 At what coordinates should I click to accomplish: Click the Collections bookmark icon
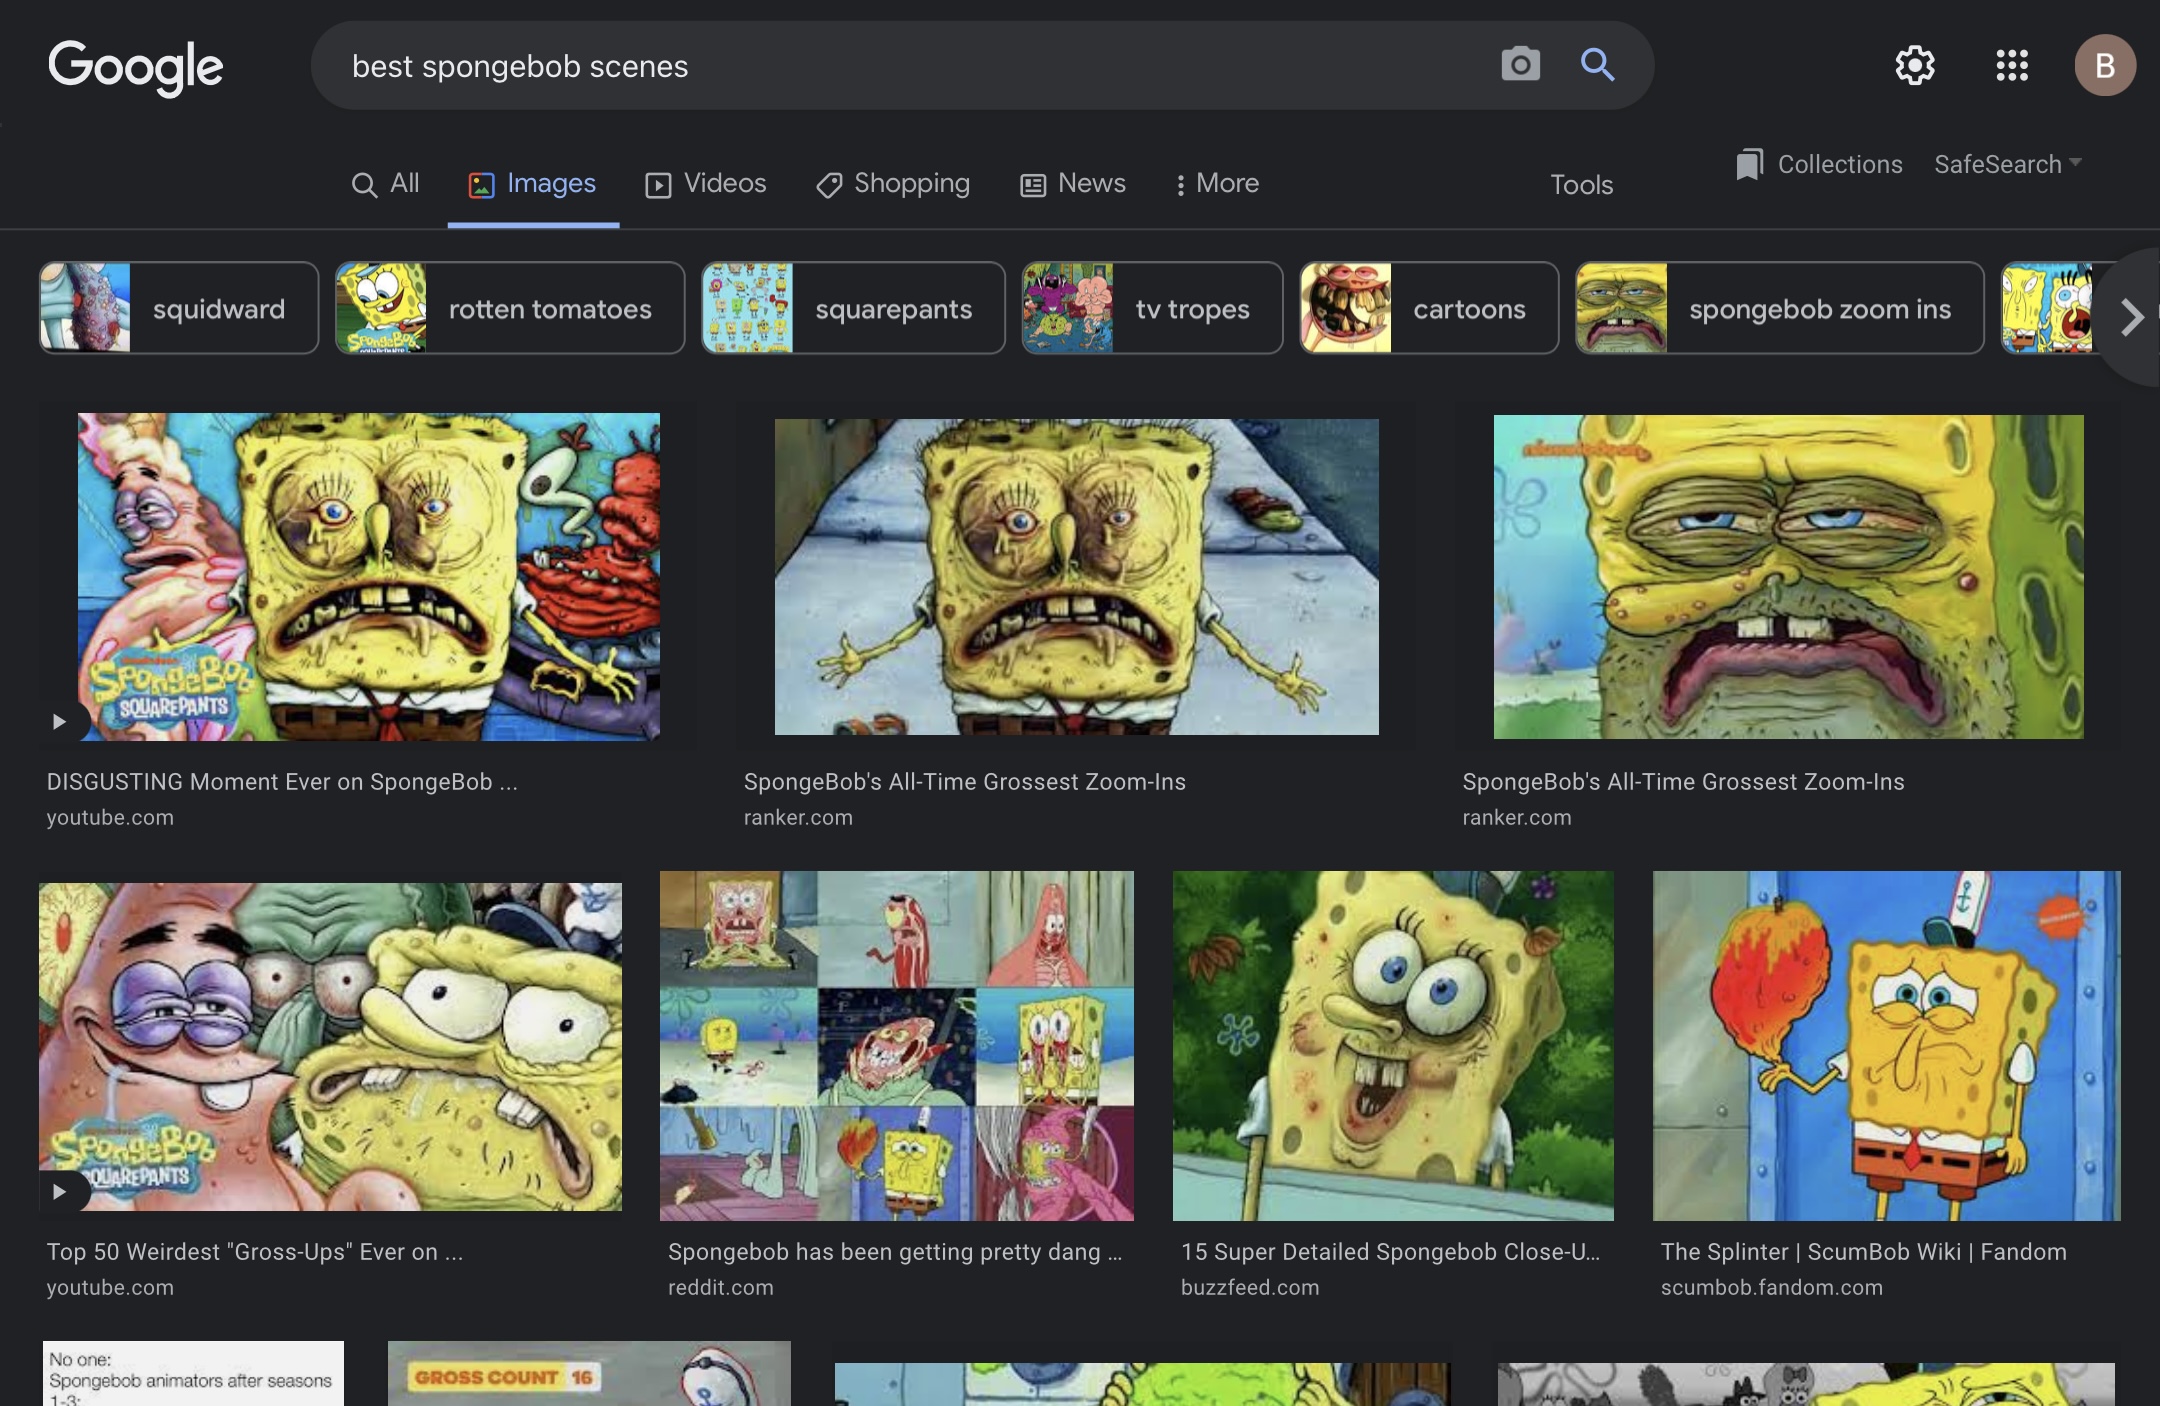coord(1750,165)
